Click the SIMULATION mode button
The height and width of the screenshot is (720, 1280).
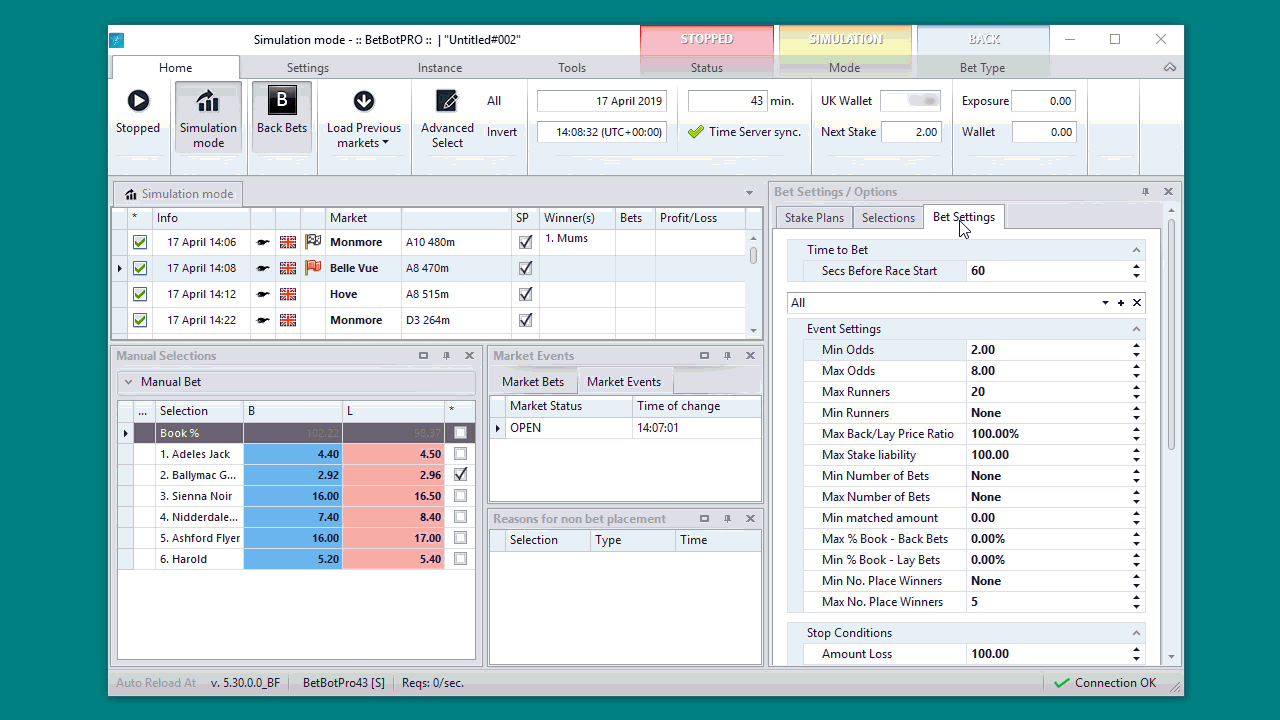point(845,39)
